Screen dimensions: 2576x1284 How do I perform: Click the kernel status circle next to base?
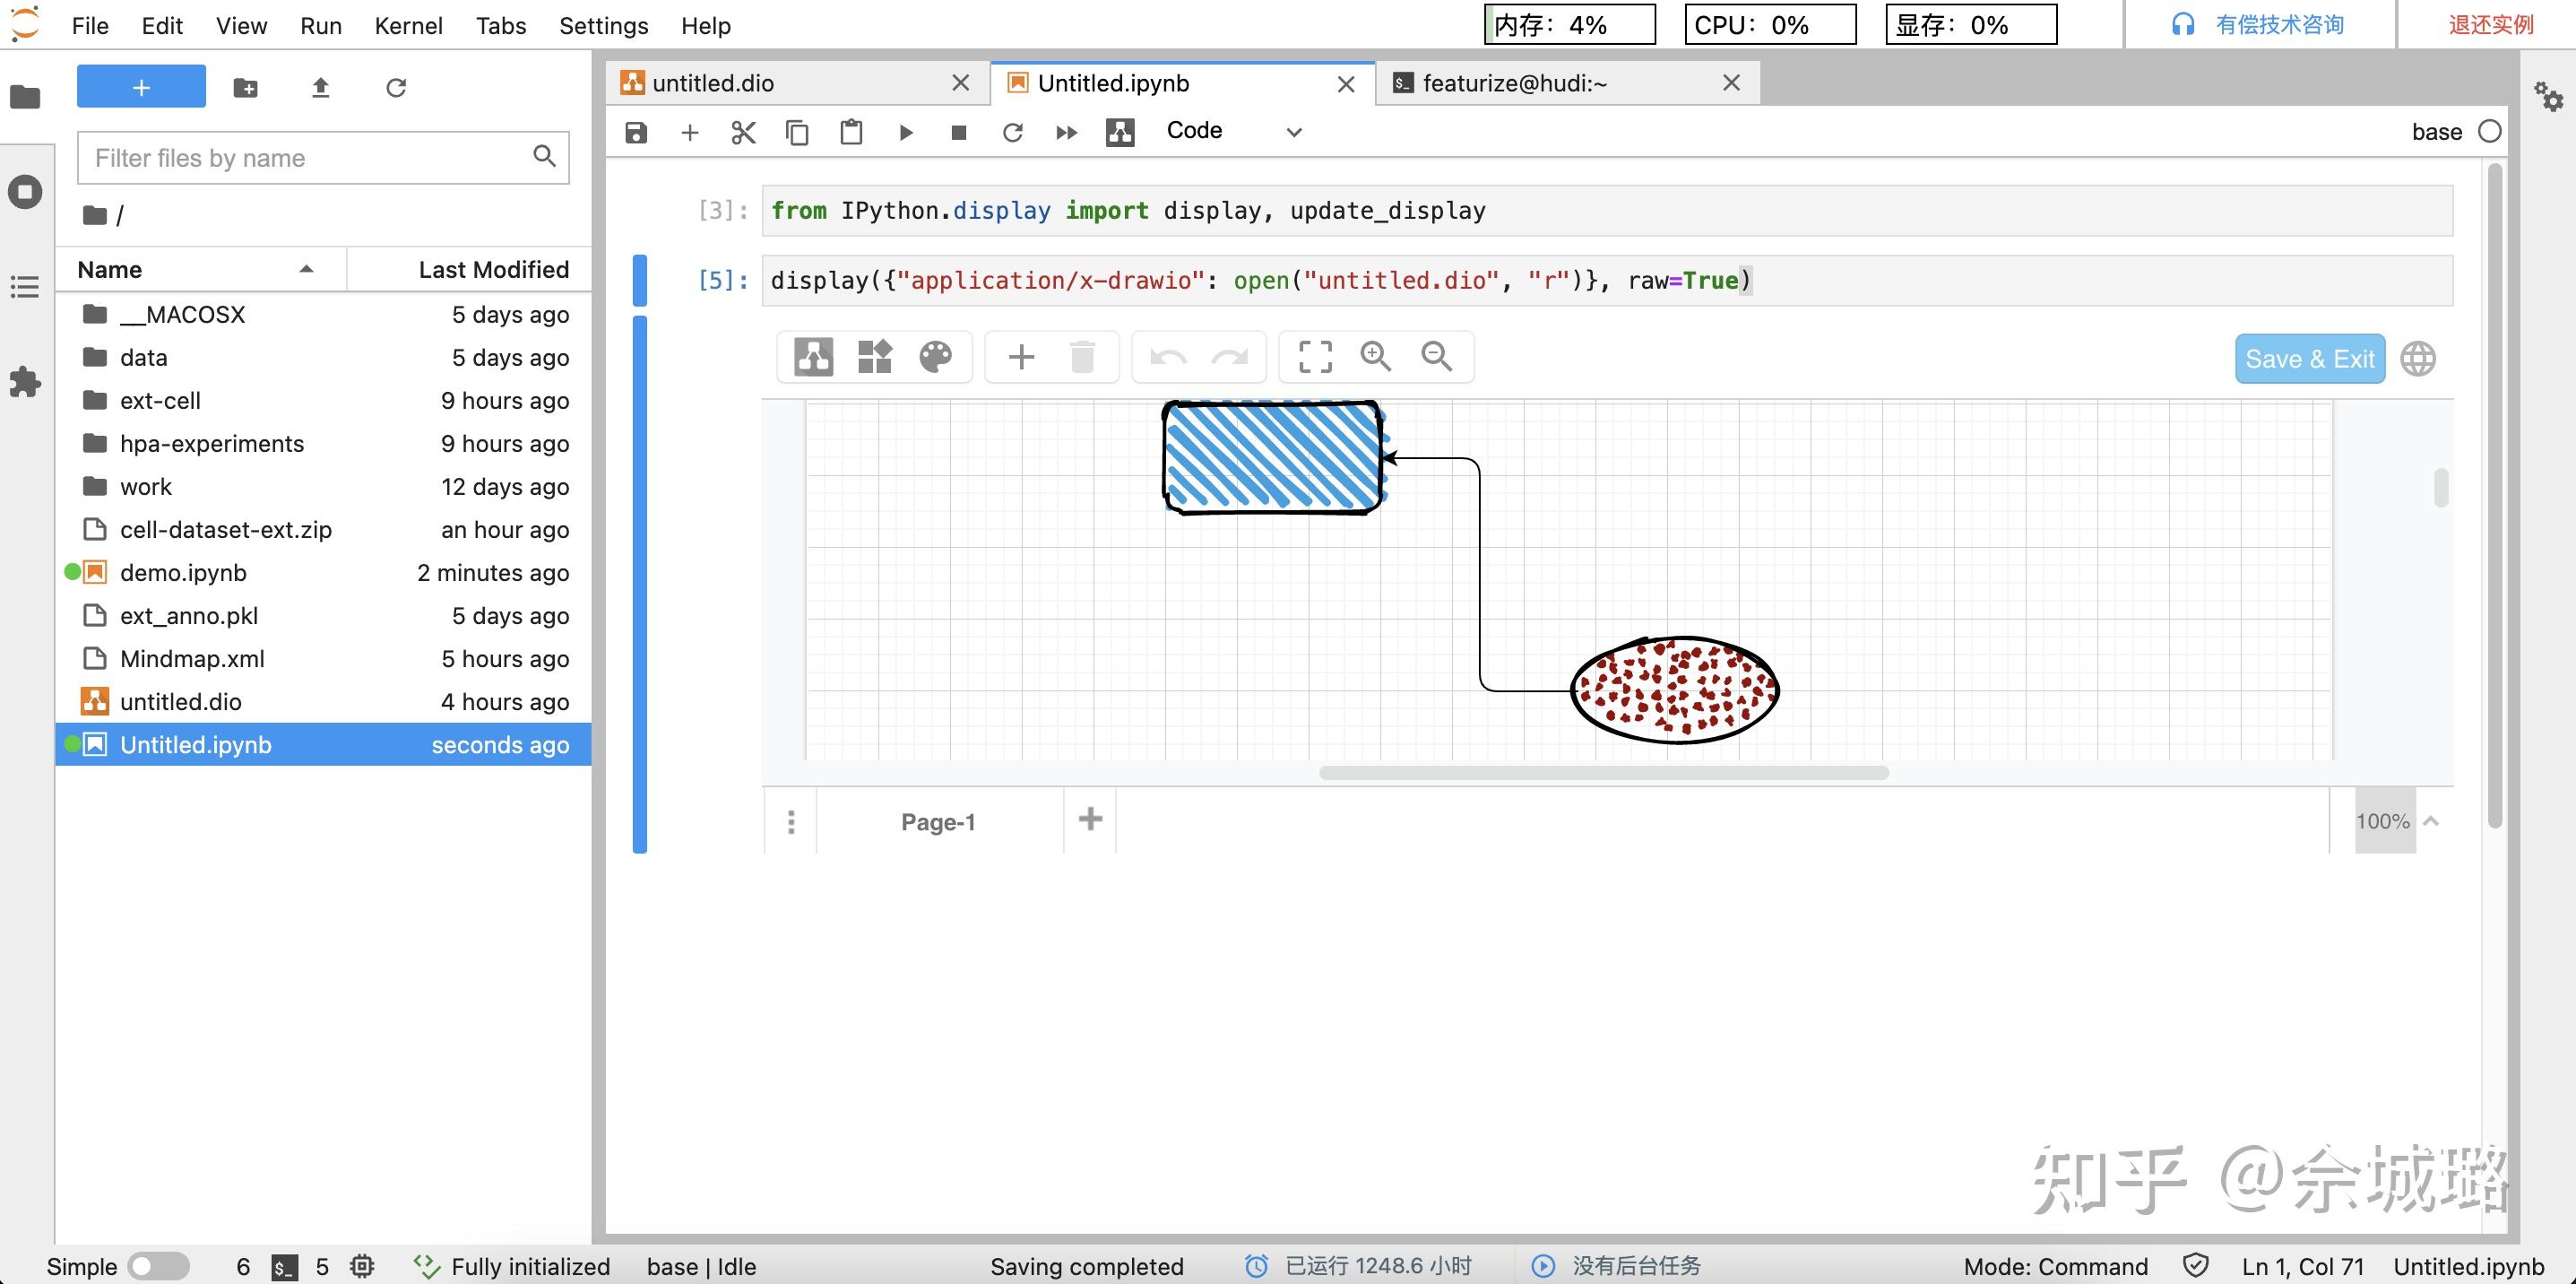coord(2489,132)
